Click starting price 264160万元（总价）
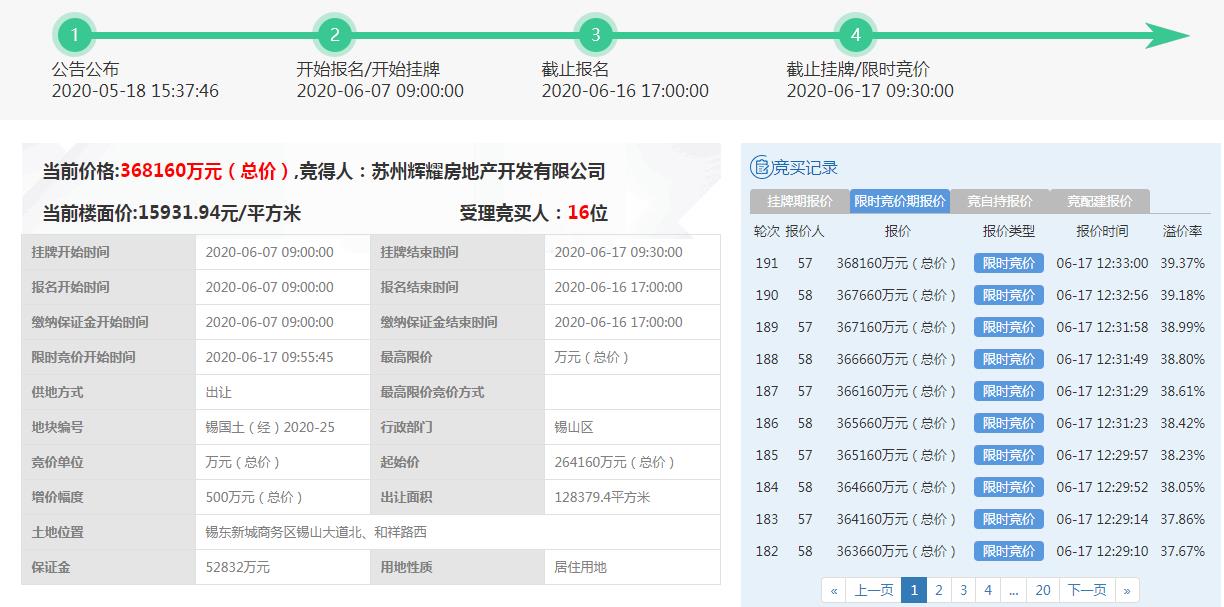Screen dimensions: 1224x607 click(x=615, y=462)
